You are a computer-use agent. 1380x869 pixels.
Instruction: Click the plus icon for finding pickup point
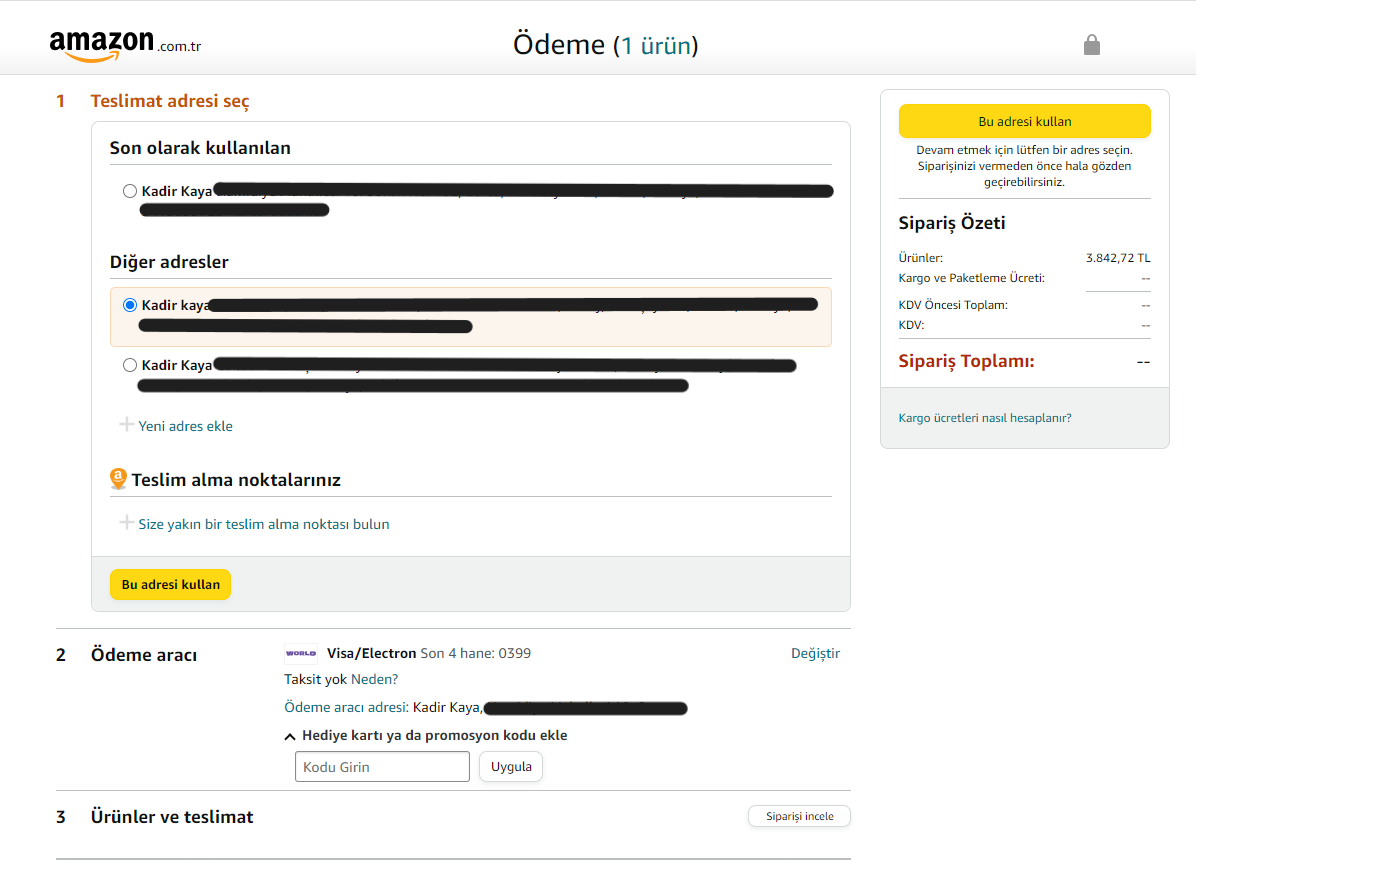click(x=127, y=523)
